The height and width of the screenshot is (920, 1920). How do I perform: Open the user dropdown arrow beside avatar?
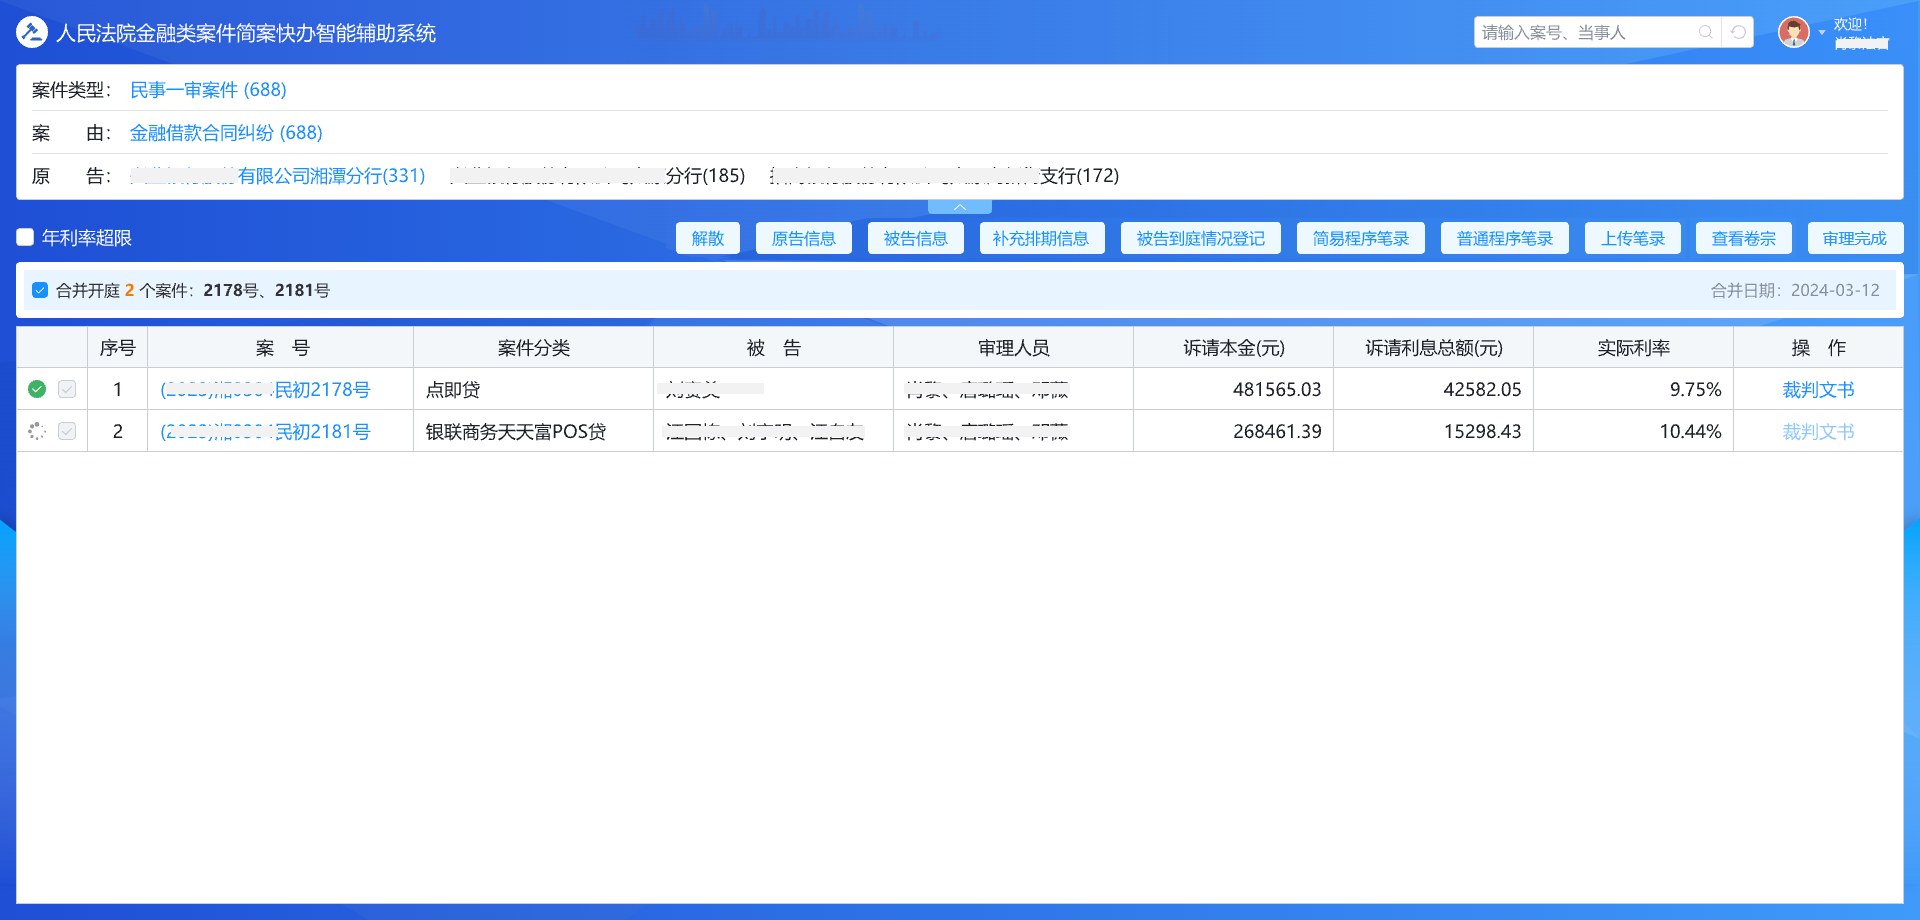click(x=1821, y=33)
